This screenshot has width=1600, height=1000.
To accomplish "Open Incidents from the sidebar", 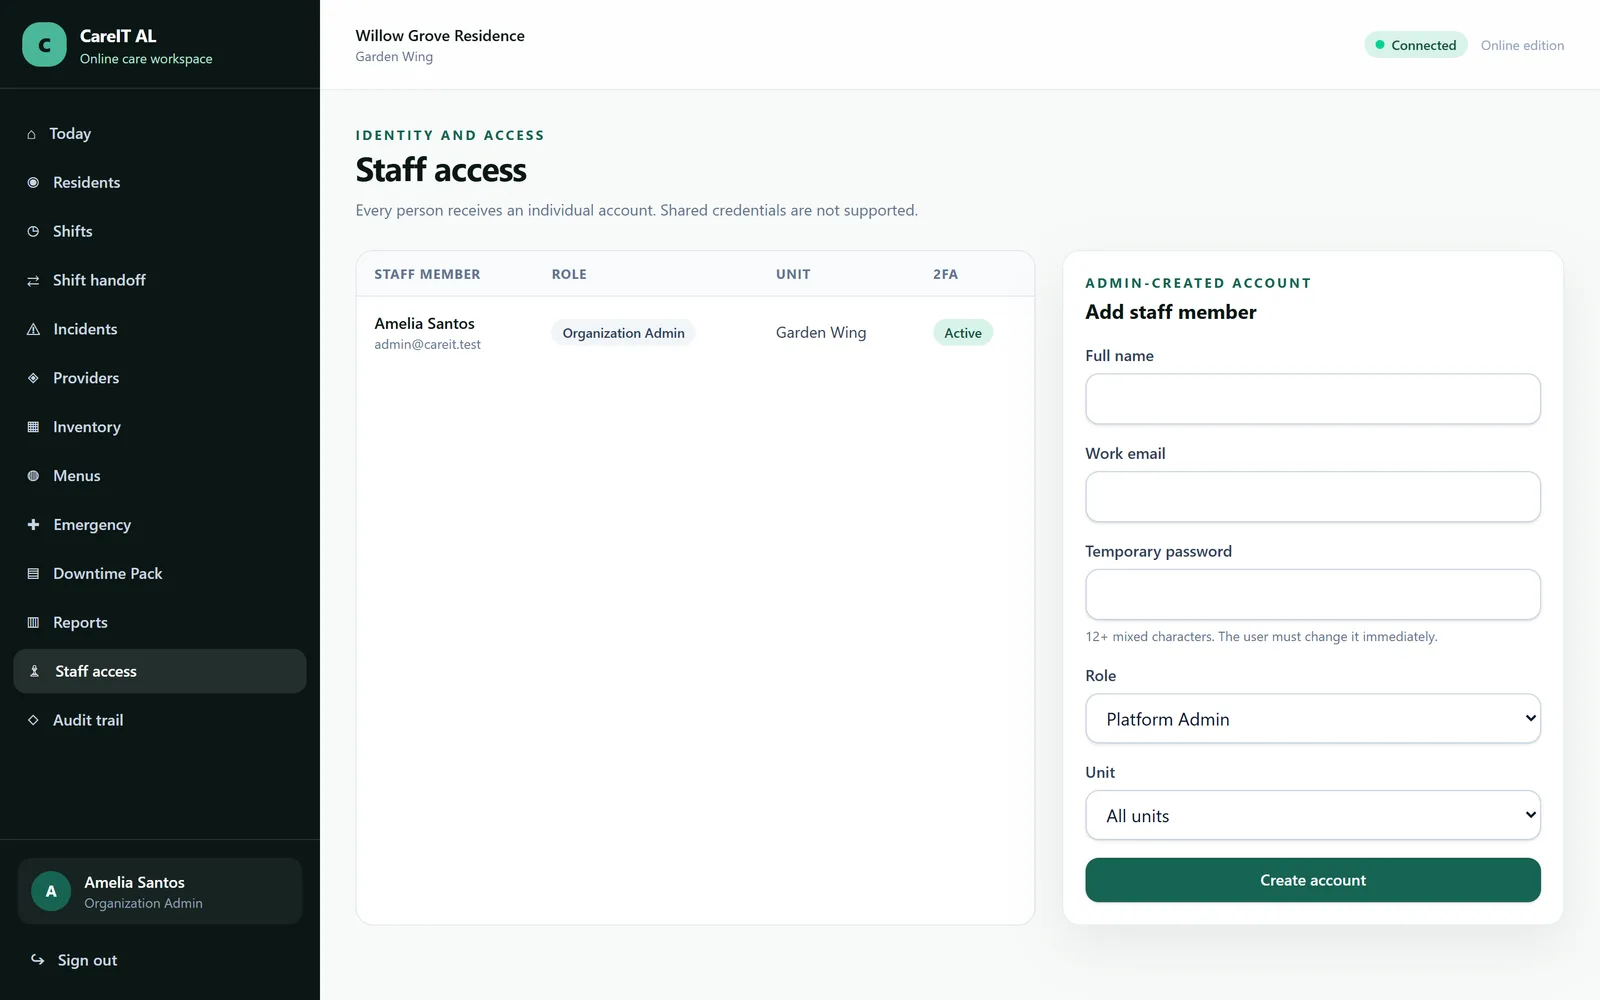I will [160, 329].
